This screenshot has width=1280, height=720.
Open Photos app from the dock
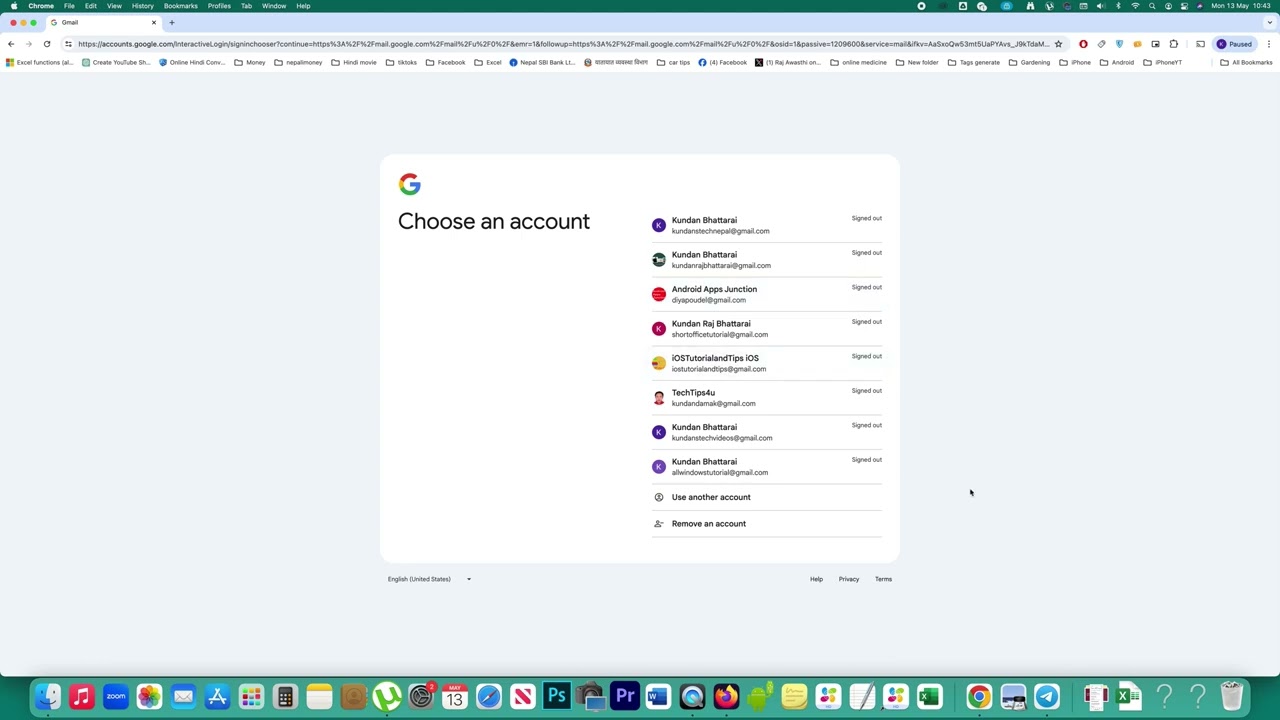tap(149, 696)
